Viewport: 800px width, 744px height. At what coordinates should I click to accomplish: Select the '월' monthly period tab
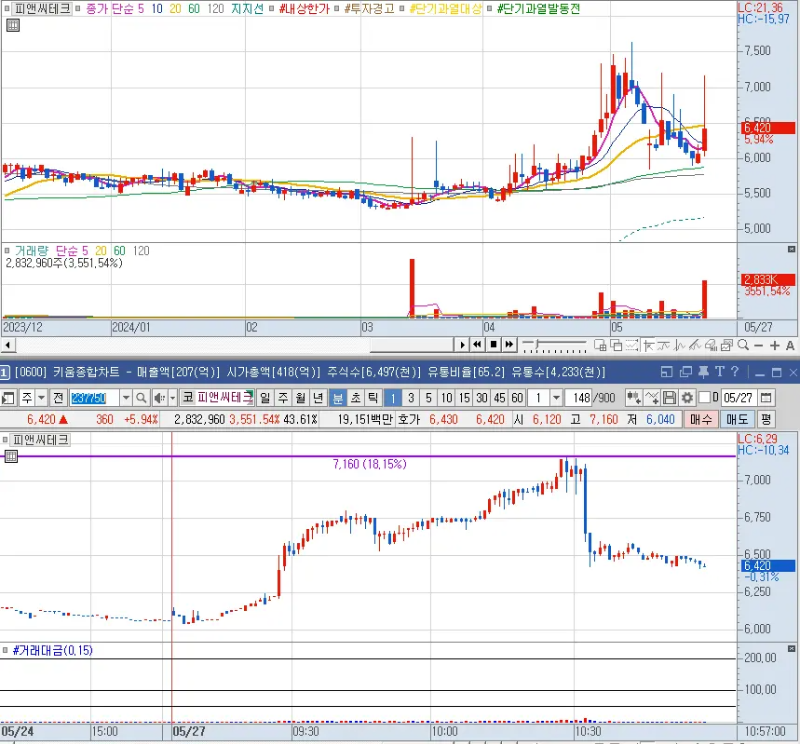point(301,398)
